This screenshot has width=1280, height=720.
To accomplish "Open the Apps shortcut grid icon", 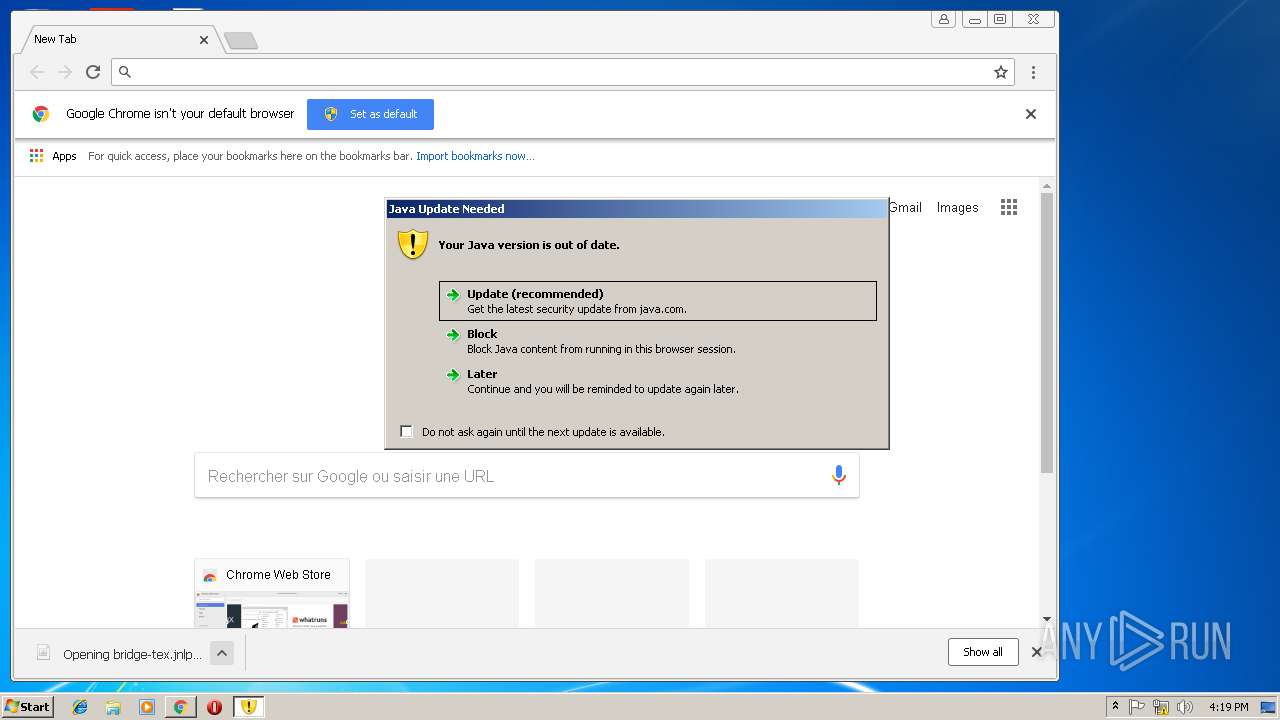I will pos(37,156).
